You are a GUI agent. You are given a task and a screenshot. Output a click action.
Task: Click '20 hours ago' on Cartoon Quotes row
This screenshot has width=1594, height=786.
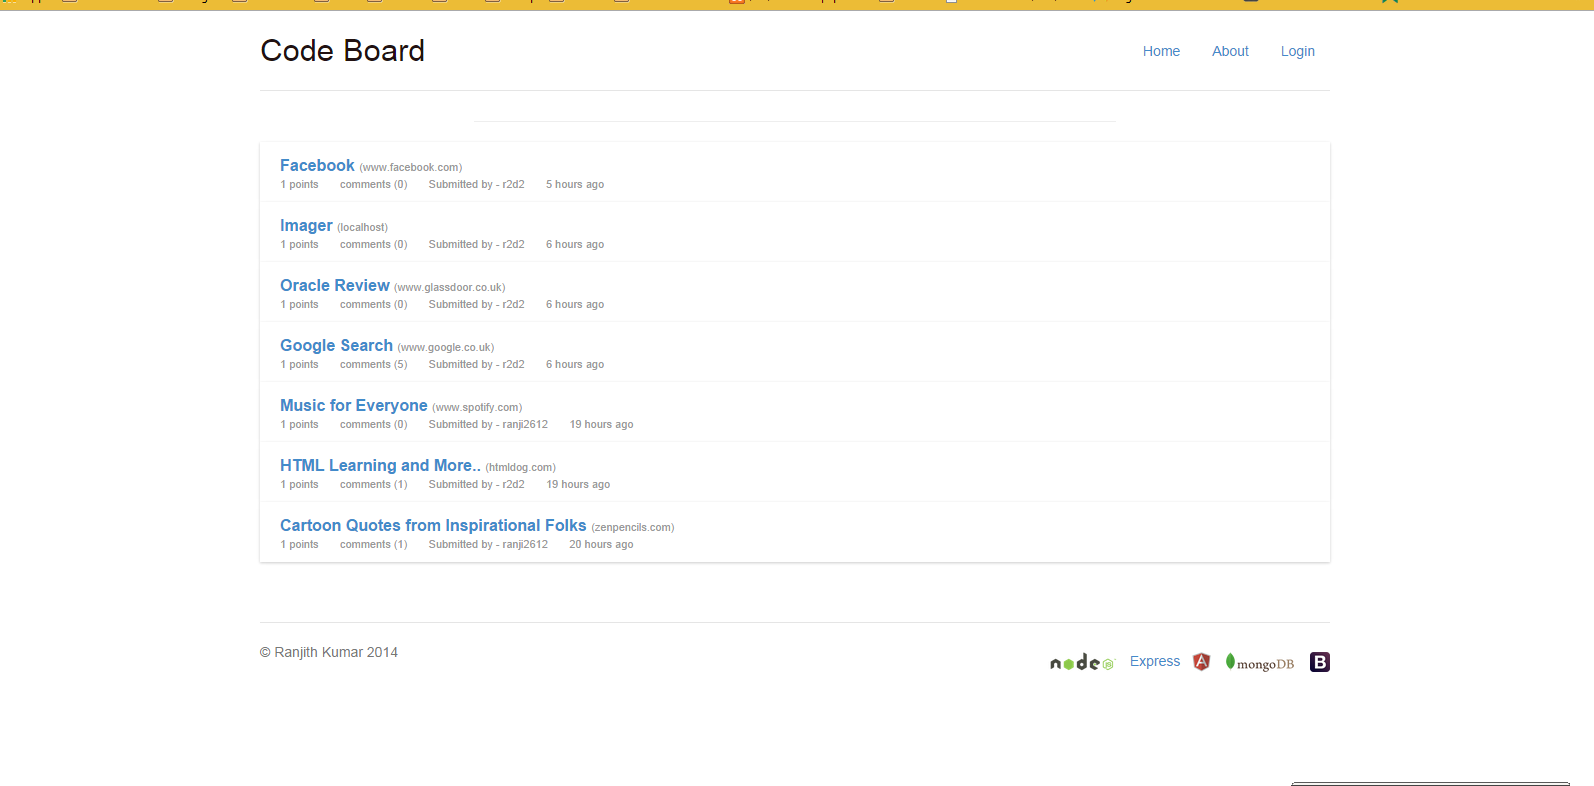point(601,544)
